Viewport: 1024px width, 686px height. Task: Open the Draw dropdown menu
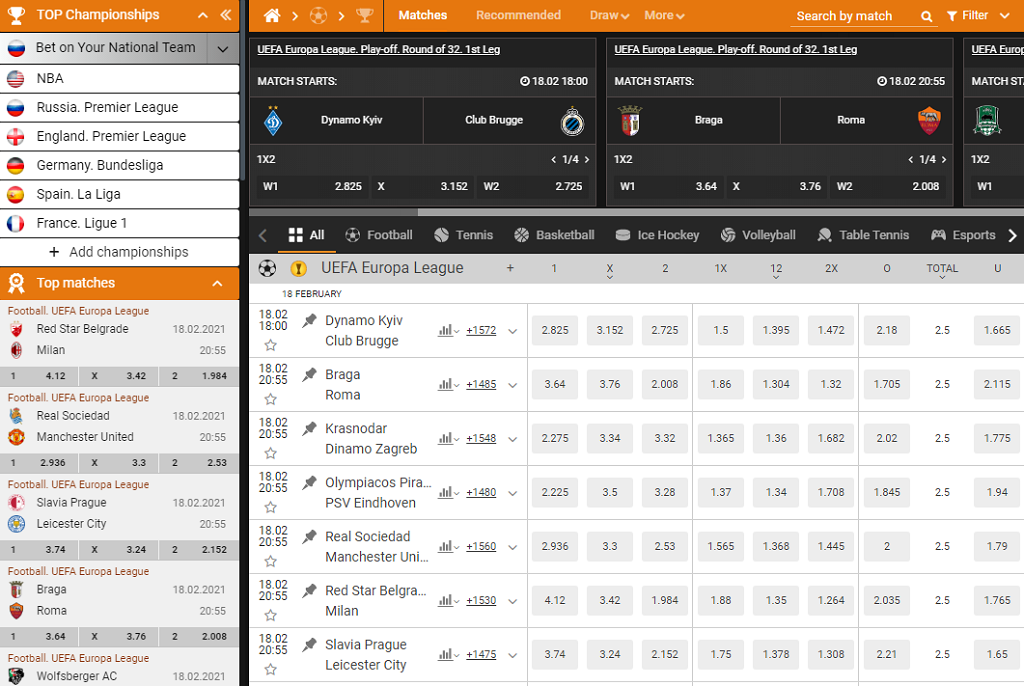point(609,15)
